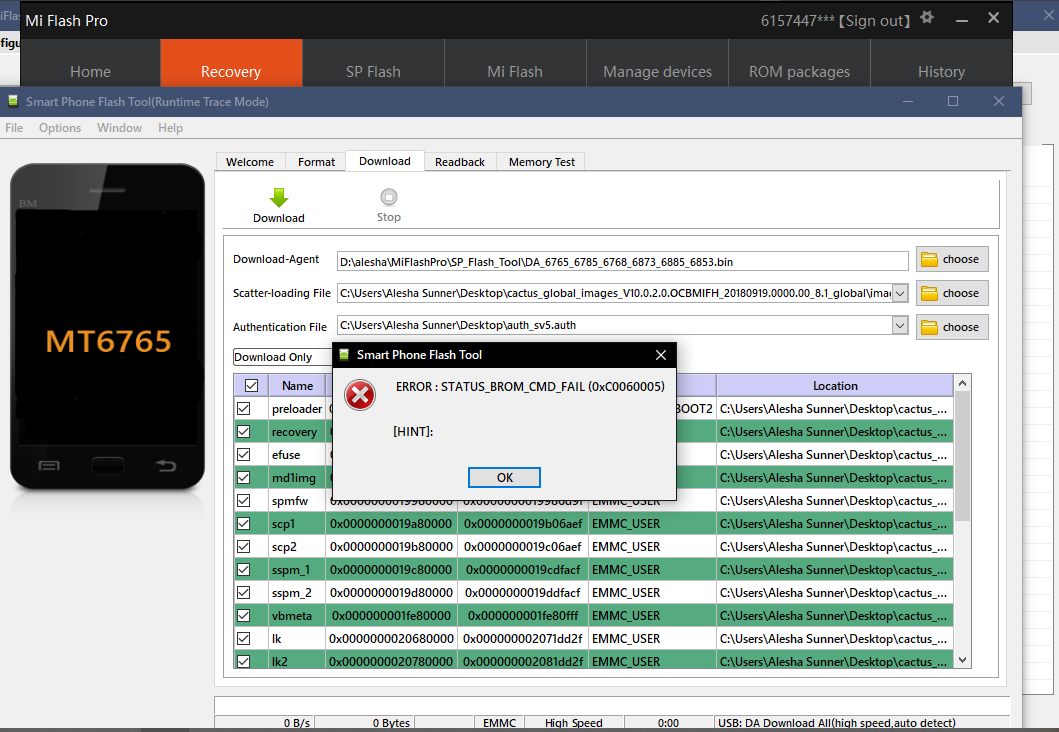
Task: Switch to the Memory Test tab
Action: tap(541, 162)
